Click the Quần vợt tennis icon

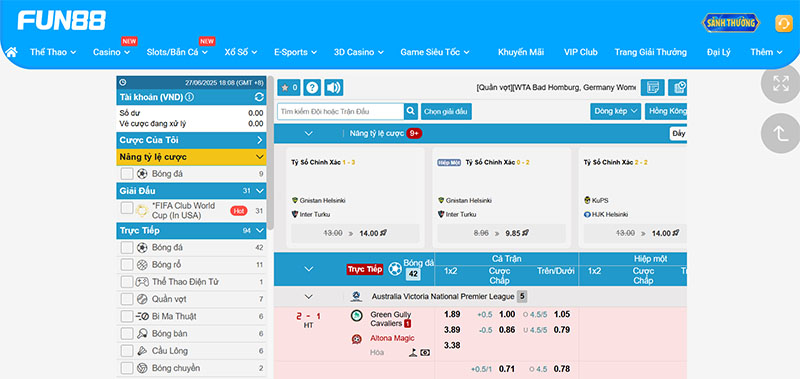pyautogui.click(x=142, y=299)
